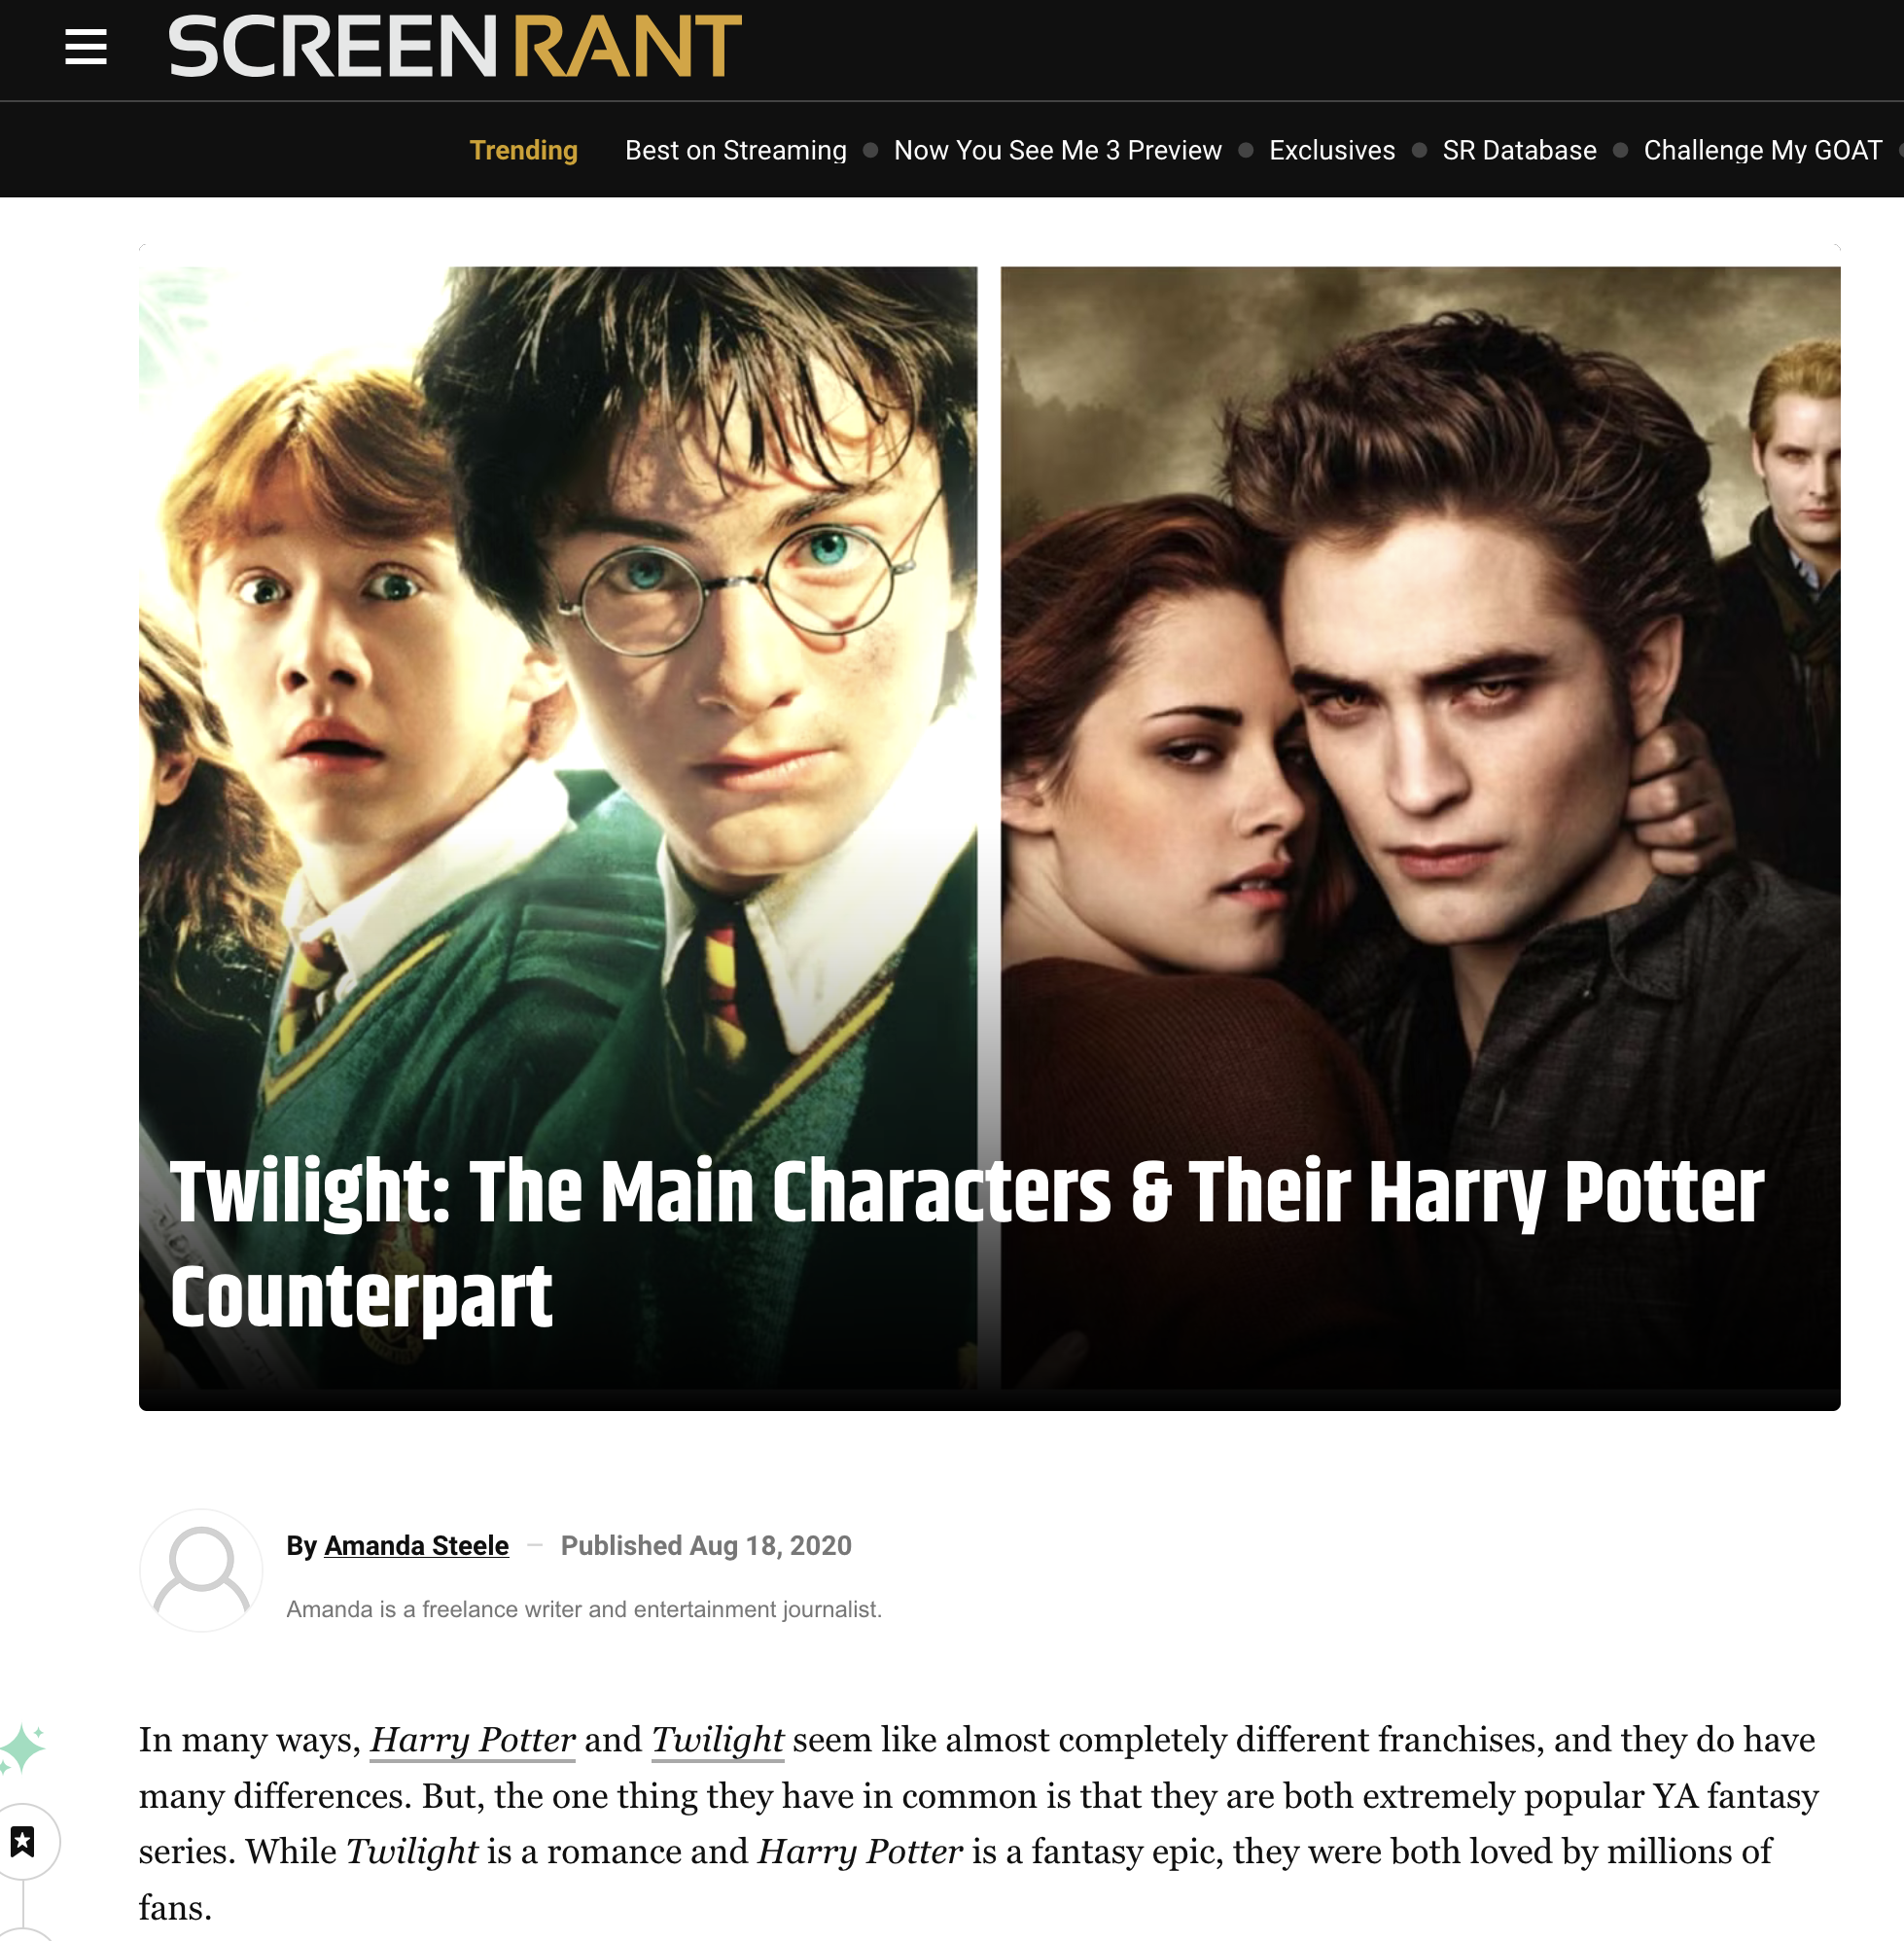Select the Trending nav label
1904x1941 pixels.
click(524, 150)
